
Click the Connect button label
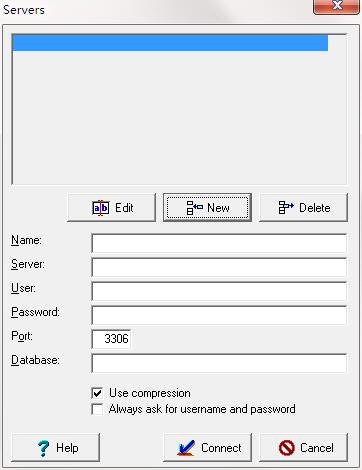click(221, 448)
